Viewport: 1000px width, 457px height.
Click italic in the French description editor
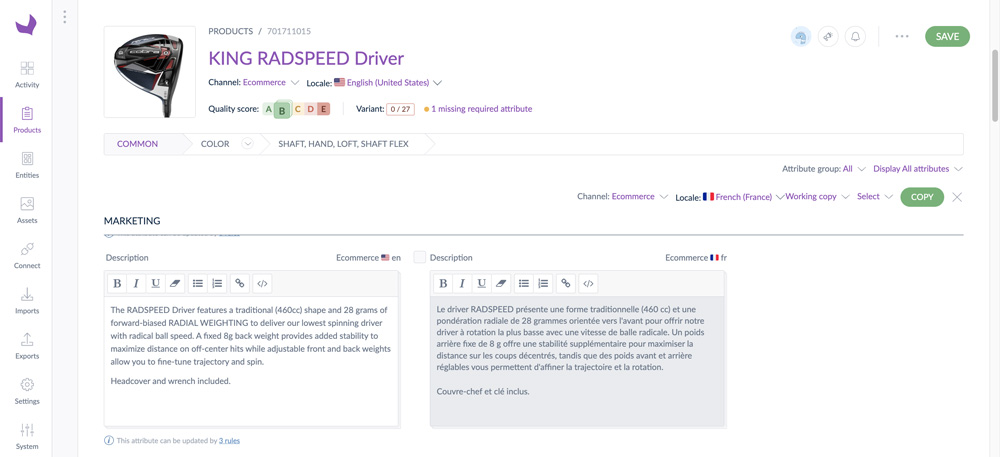pyautogui.click(x=462, y=283)
